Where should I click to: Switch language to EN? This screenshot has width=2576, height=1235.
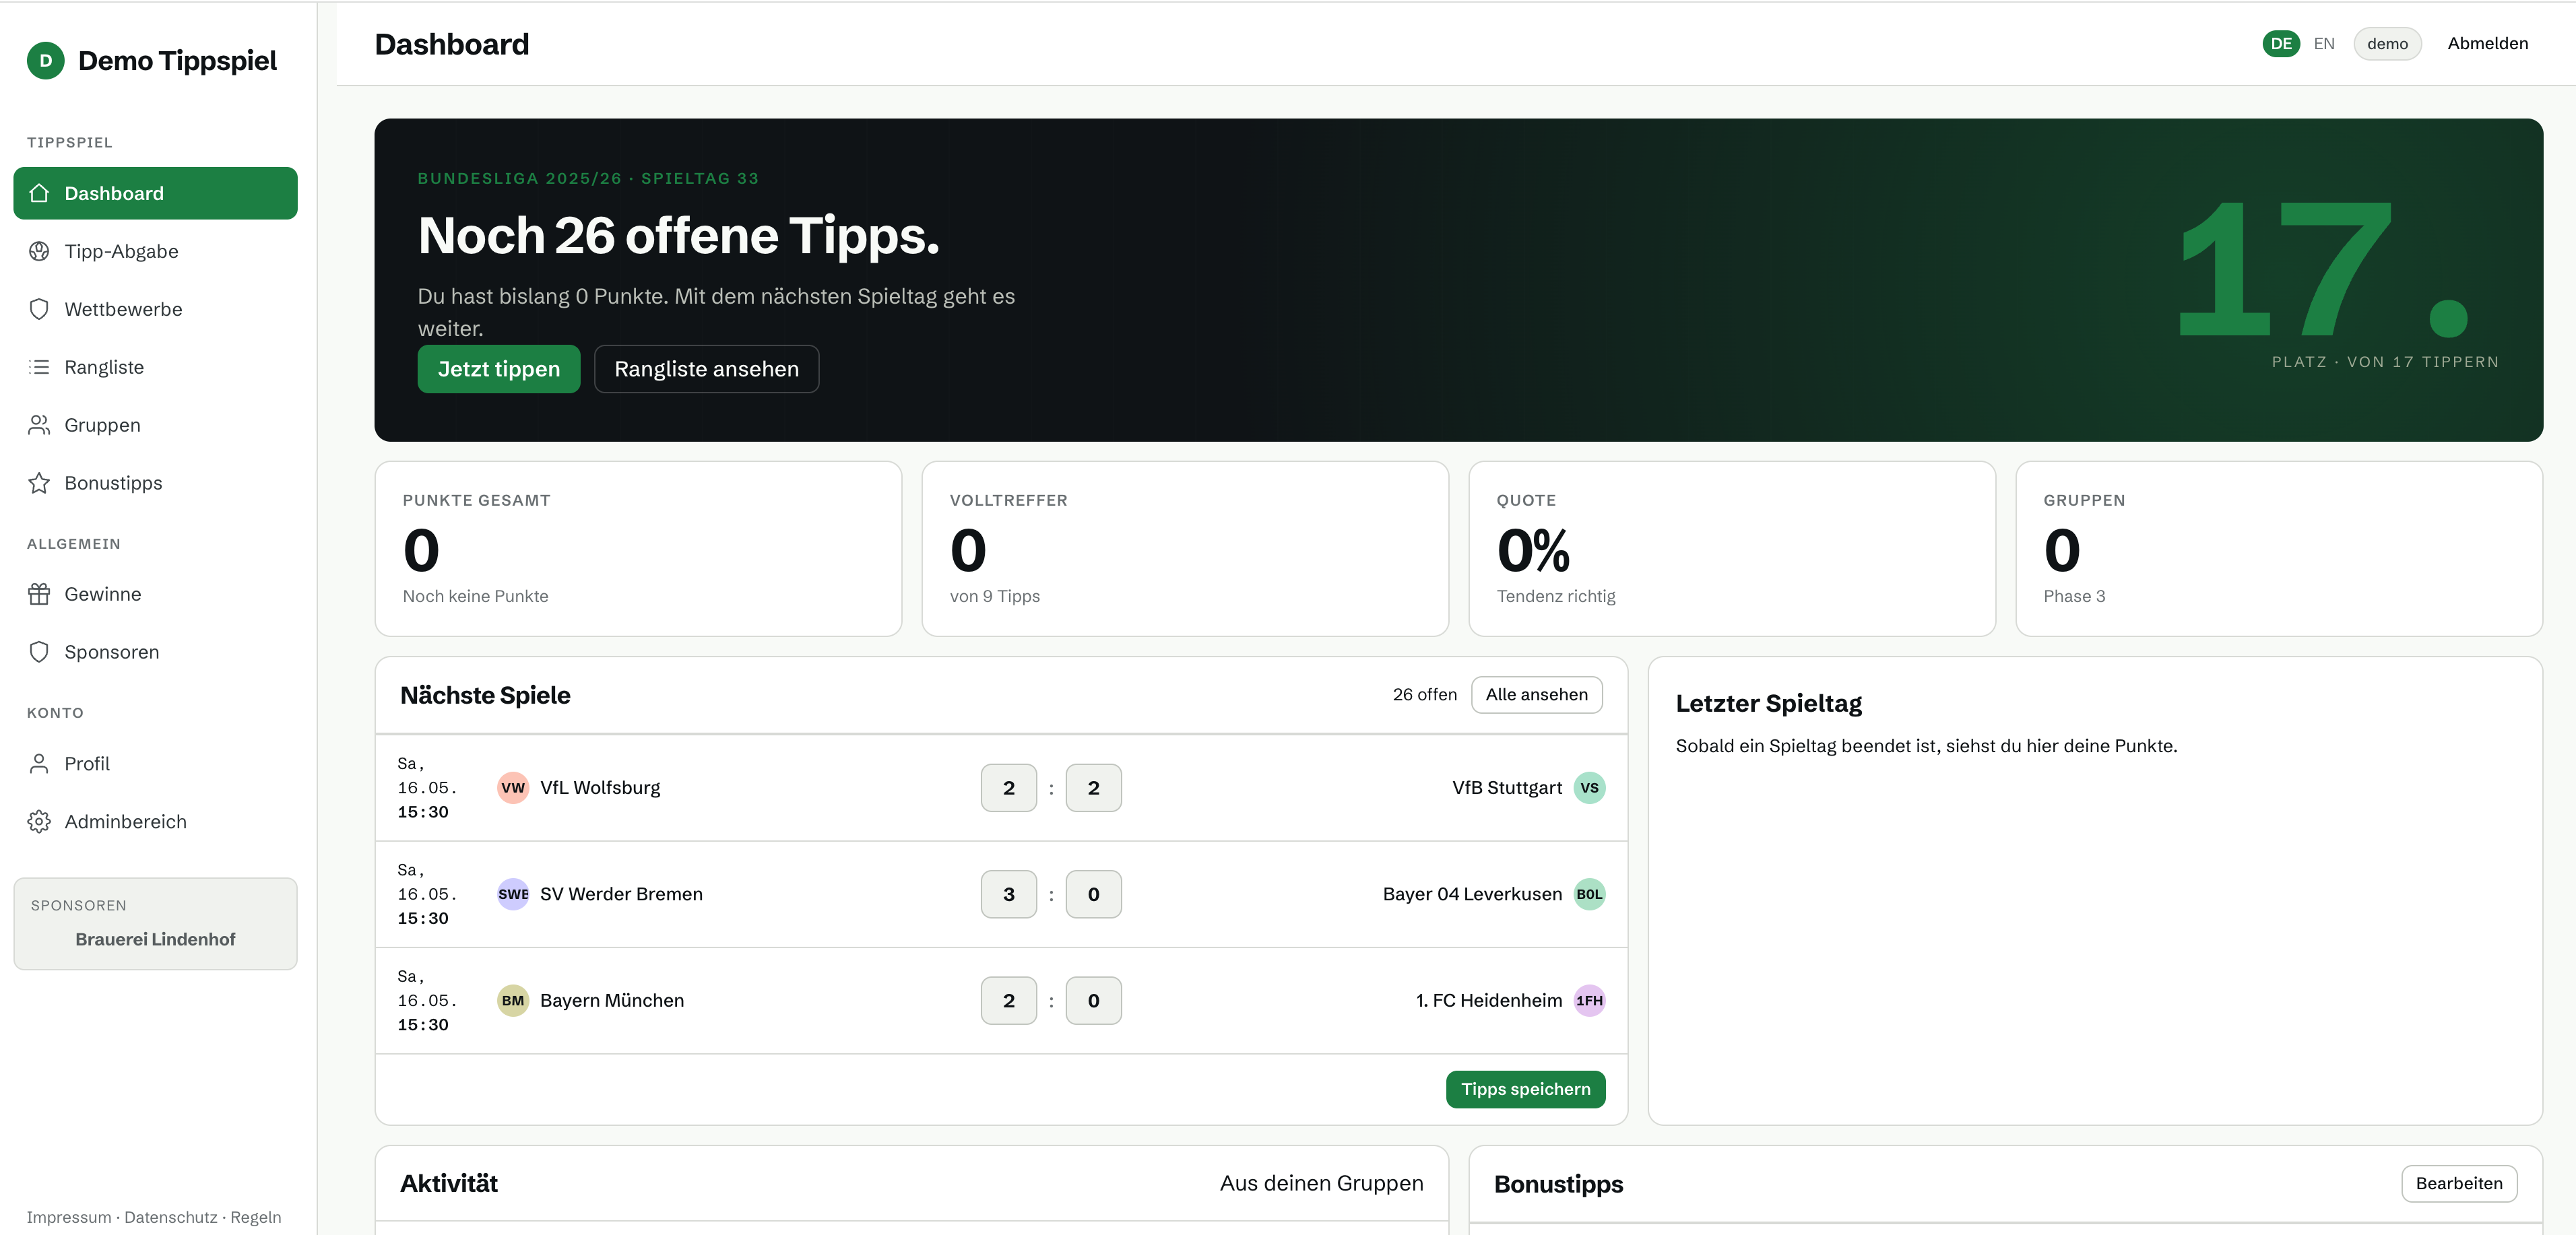coord(2323,44)
